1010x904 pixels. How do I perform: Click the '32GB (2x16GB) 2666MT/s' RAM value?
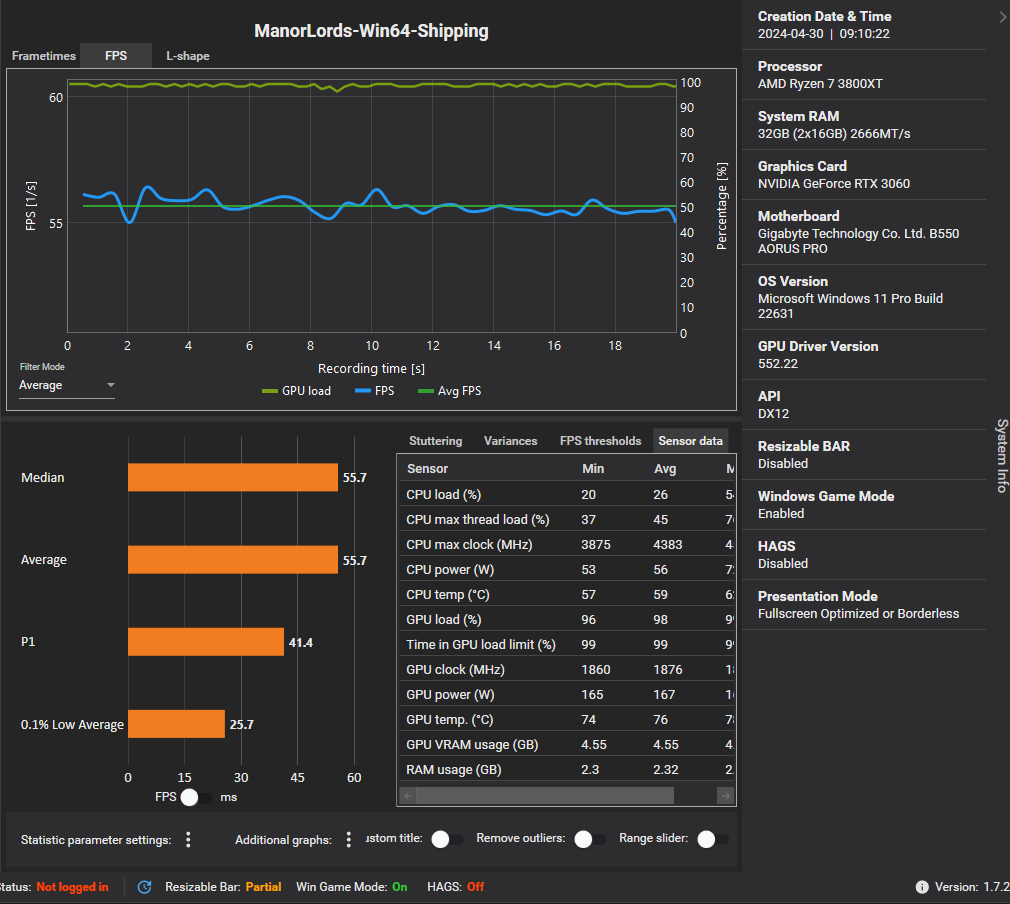click(x=834, y=134)
